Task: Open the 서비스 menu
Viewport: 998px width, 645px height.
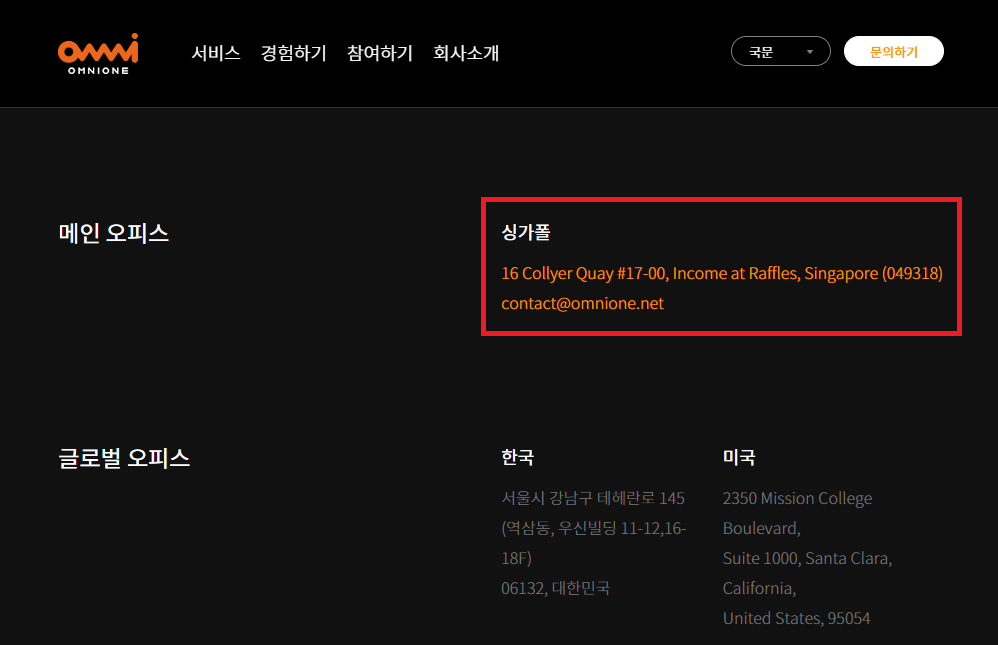Action: coord(216,53)
